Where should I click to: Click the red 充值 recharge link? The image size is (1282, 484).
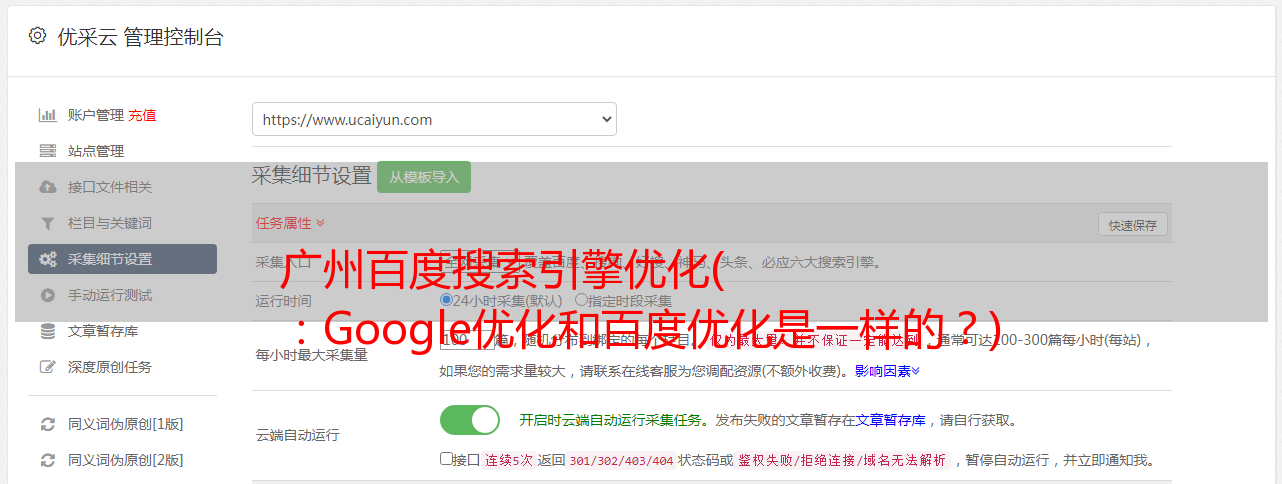(x=142, y=115)
